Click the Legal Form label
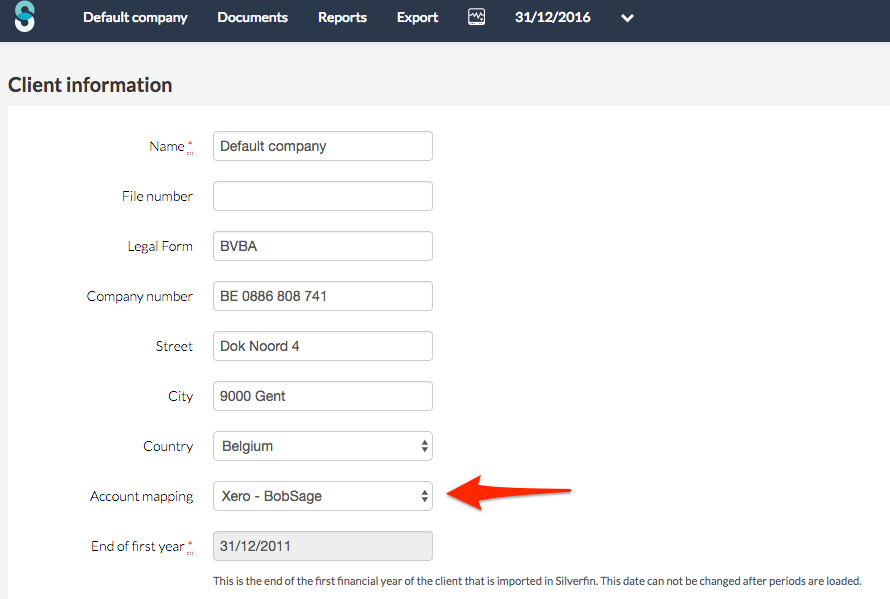Image resolution: width=890 pixels, height=599 pixels. 160,246
